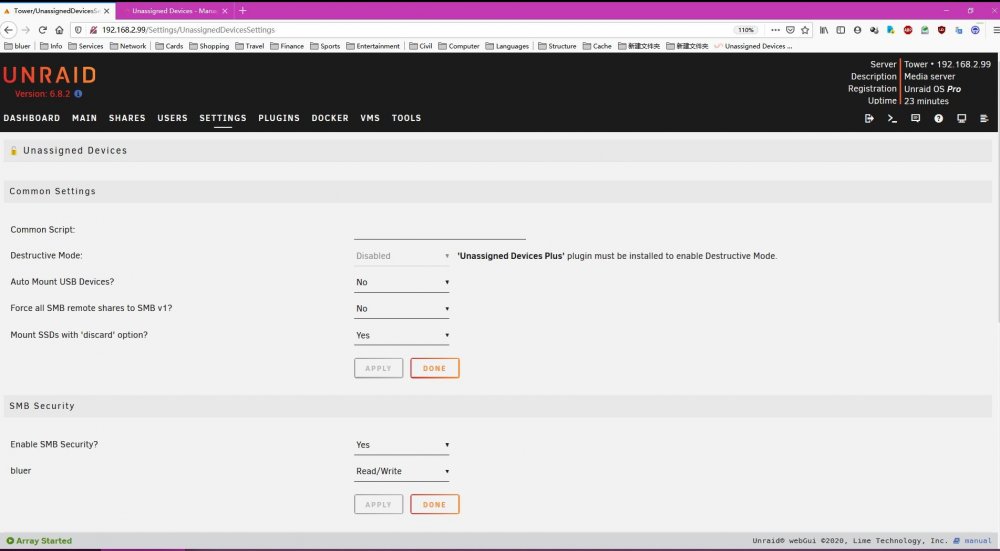Click the red ABP adblock extension icon
Viewport: 1000px width, 551px height.
(x=908, y=30)
